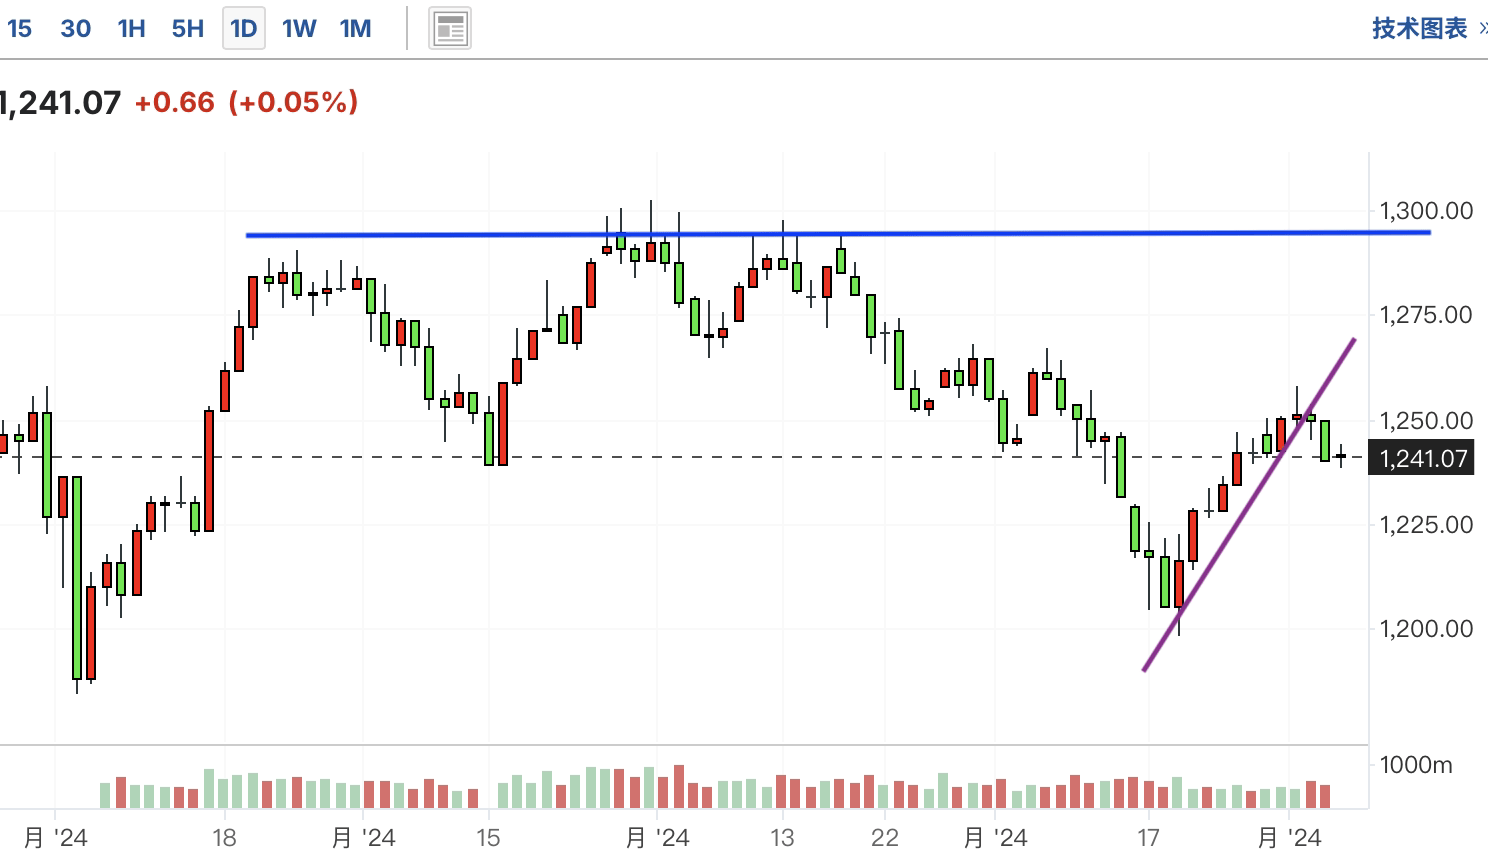Click the 1,225.00 price axis label
Screen dimensions: 1488x858
1426,524
